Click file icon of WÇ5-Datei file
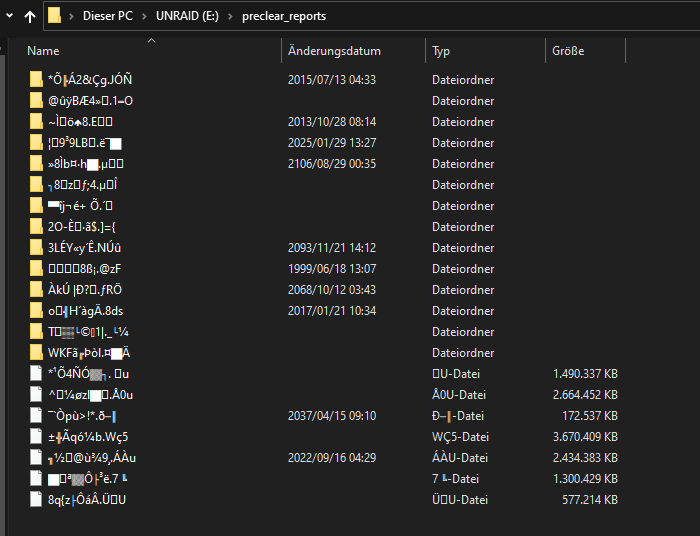This screenshot has height=536, width=700. 36,436
